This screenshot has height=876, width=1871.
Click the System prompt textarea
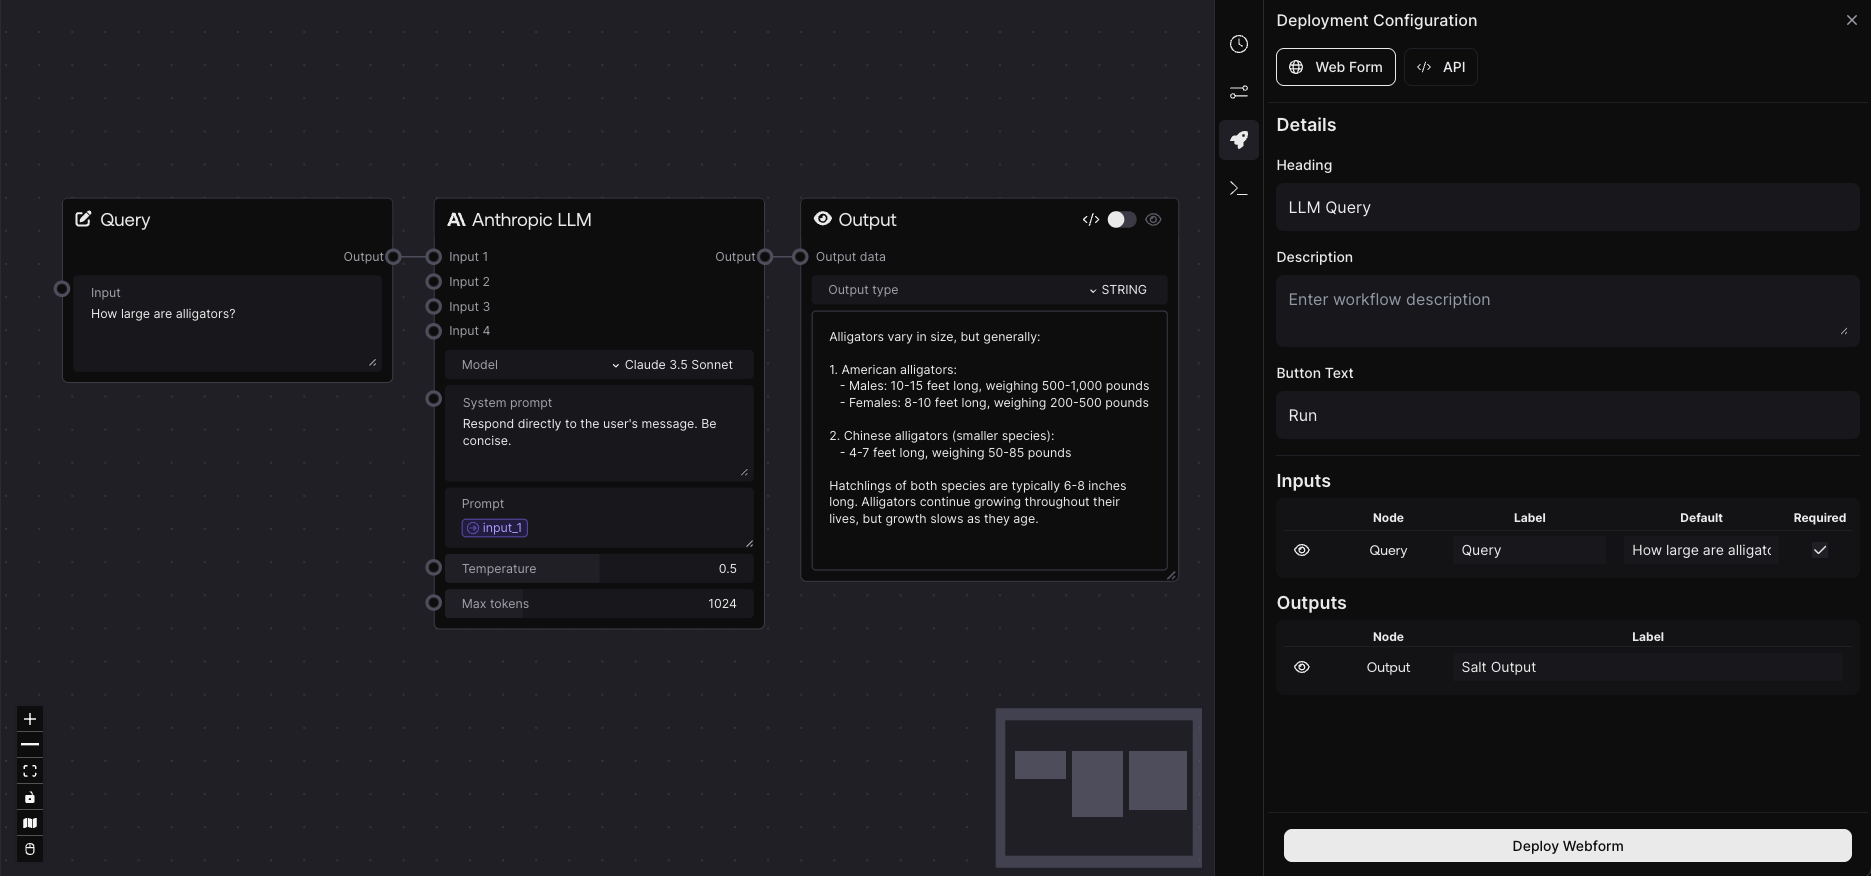(x=599, y=433)
